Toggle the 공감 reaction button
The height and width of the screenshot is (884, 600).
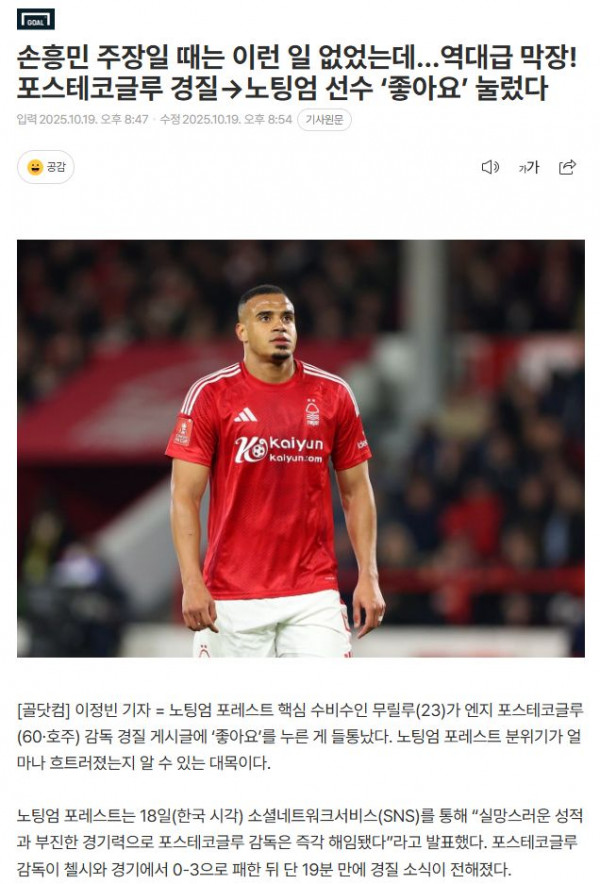click(x=46, y=167)
